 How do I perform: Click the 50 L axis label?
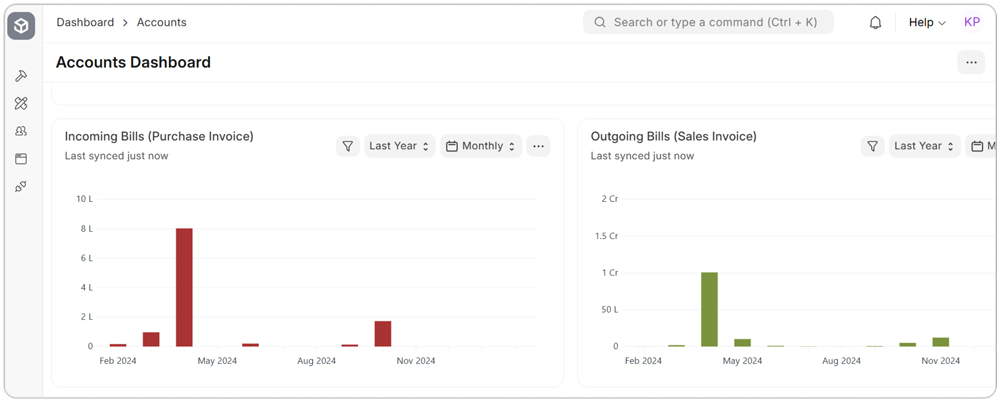coord(610,309)
